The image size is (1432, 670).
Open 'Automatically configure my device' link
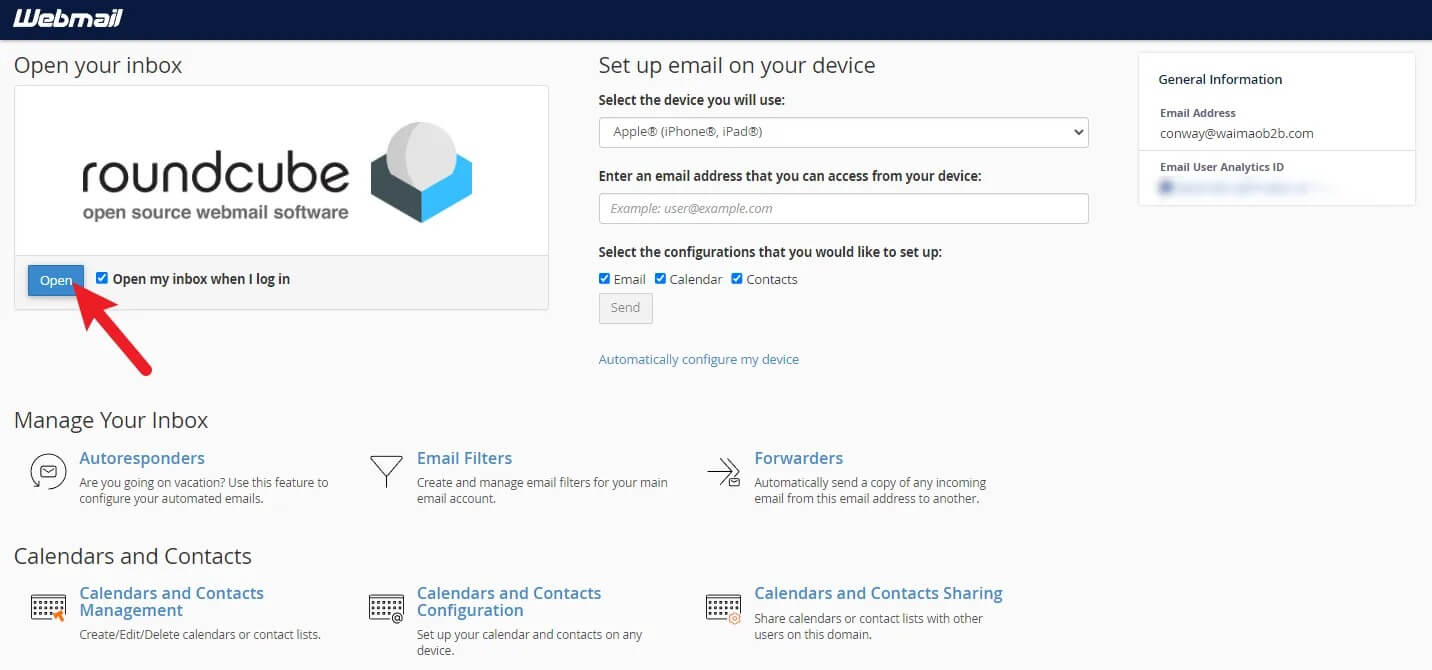point(698,359)
